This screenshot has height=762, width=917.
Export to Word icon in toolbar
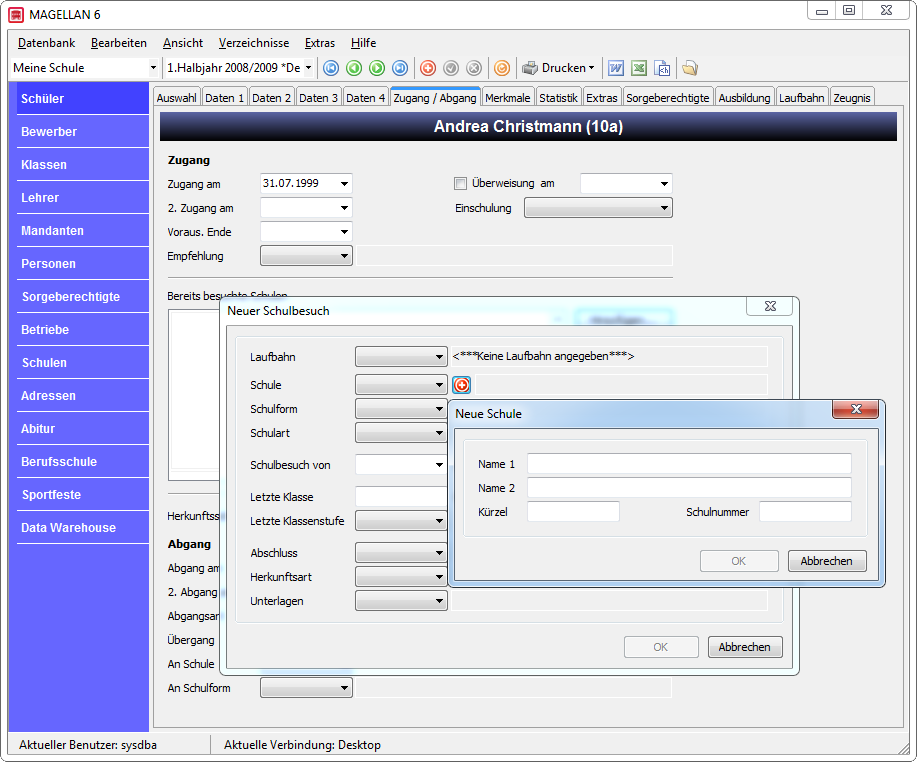click(x=616, y=68)
